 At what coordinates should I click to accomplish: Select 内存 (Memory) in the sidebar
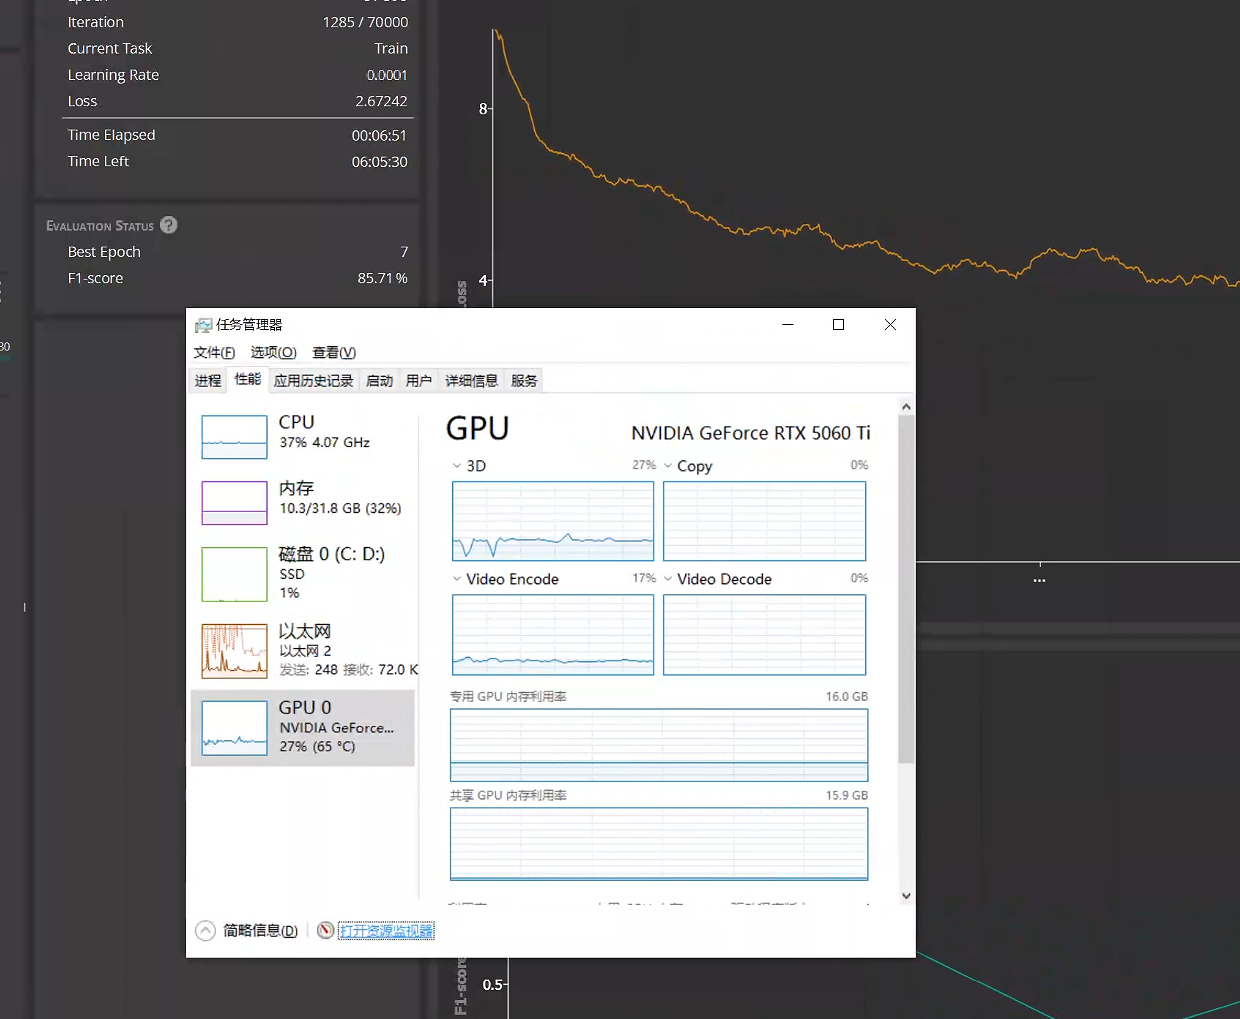coord(234,502)
